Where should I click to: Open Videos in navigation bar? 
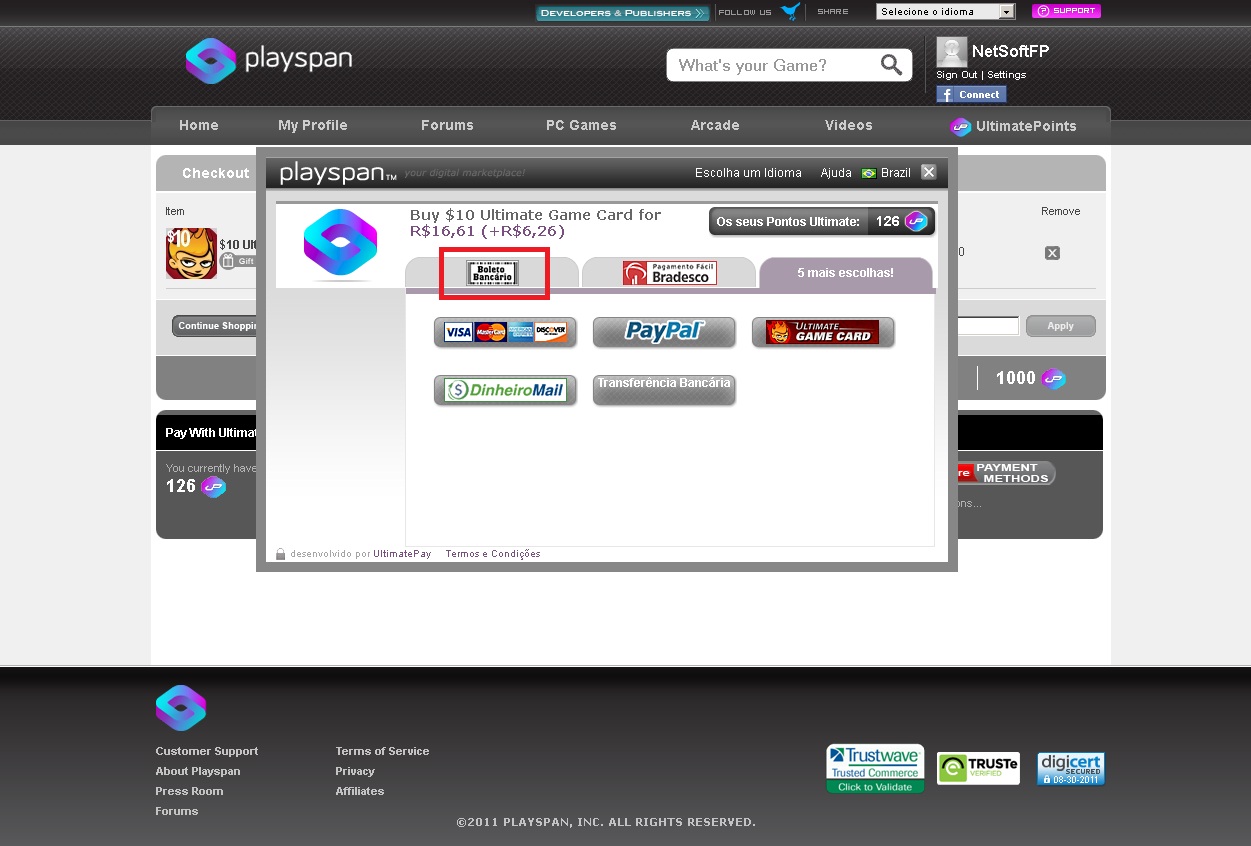(849, 125)
